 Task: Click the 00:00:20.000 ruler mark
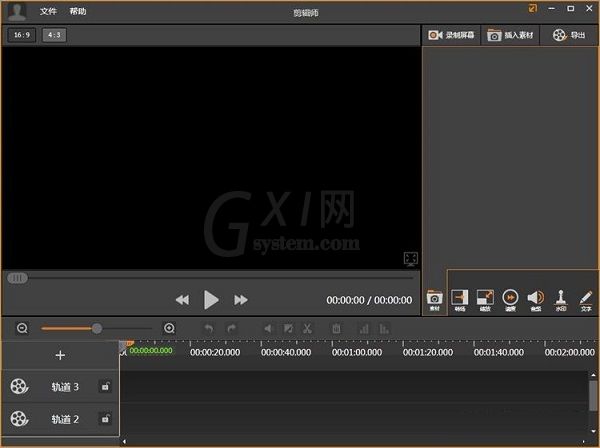[215, 352]
